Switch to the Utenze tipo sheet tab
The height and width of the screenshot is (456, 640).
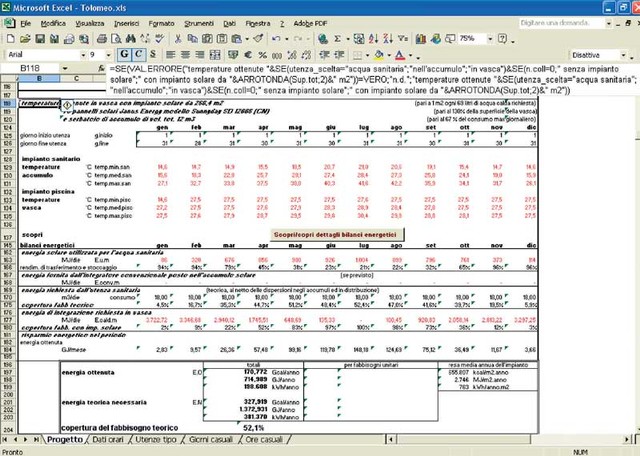pos(156,440)
